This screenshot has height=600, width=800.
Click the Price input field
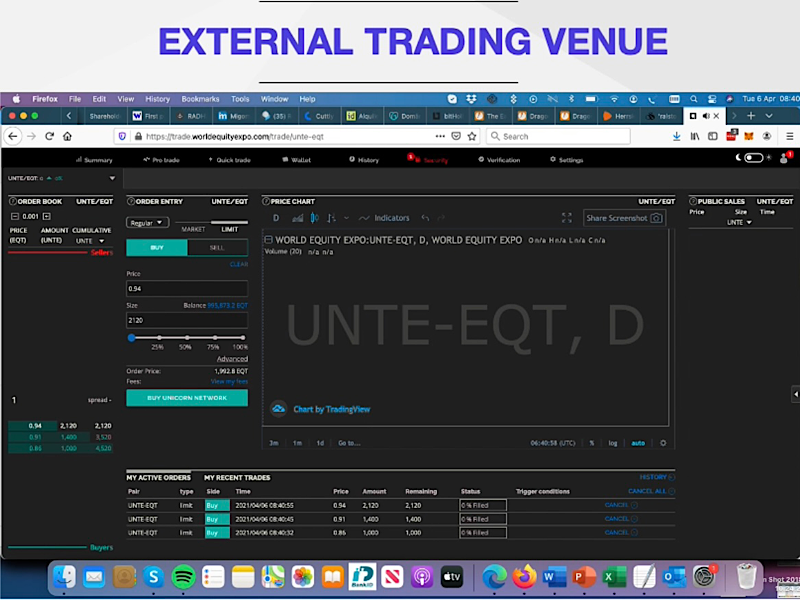pos(187,289)
